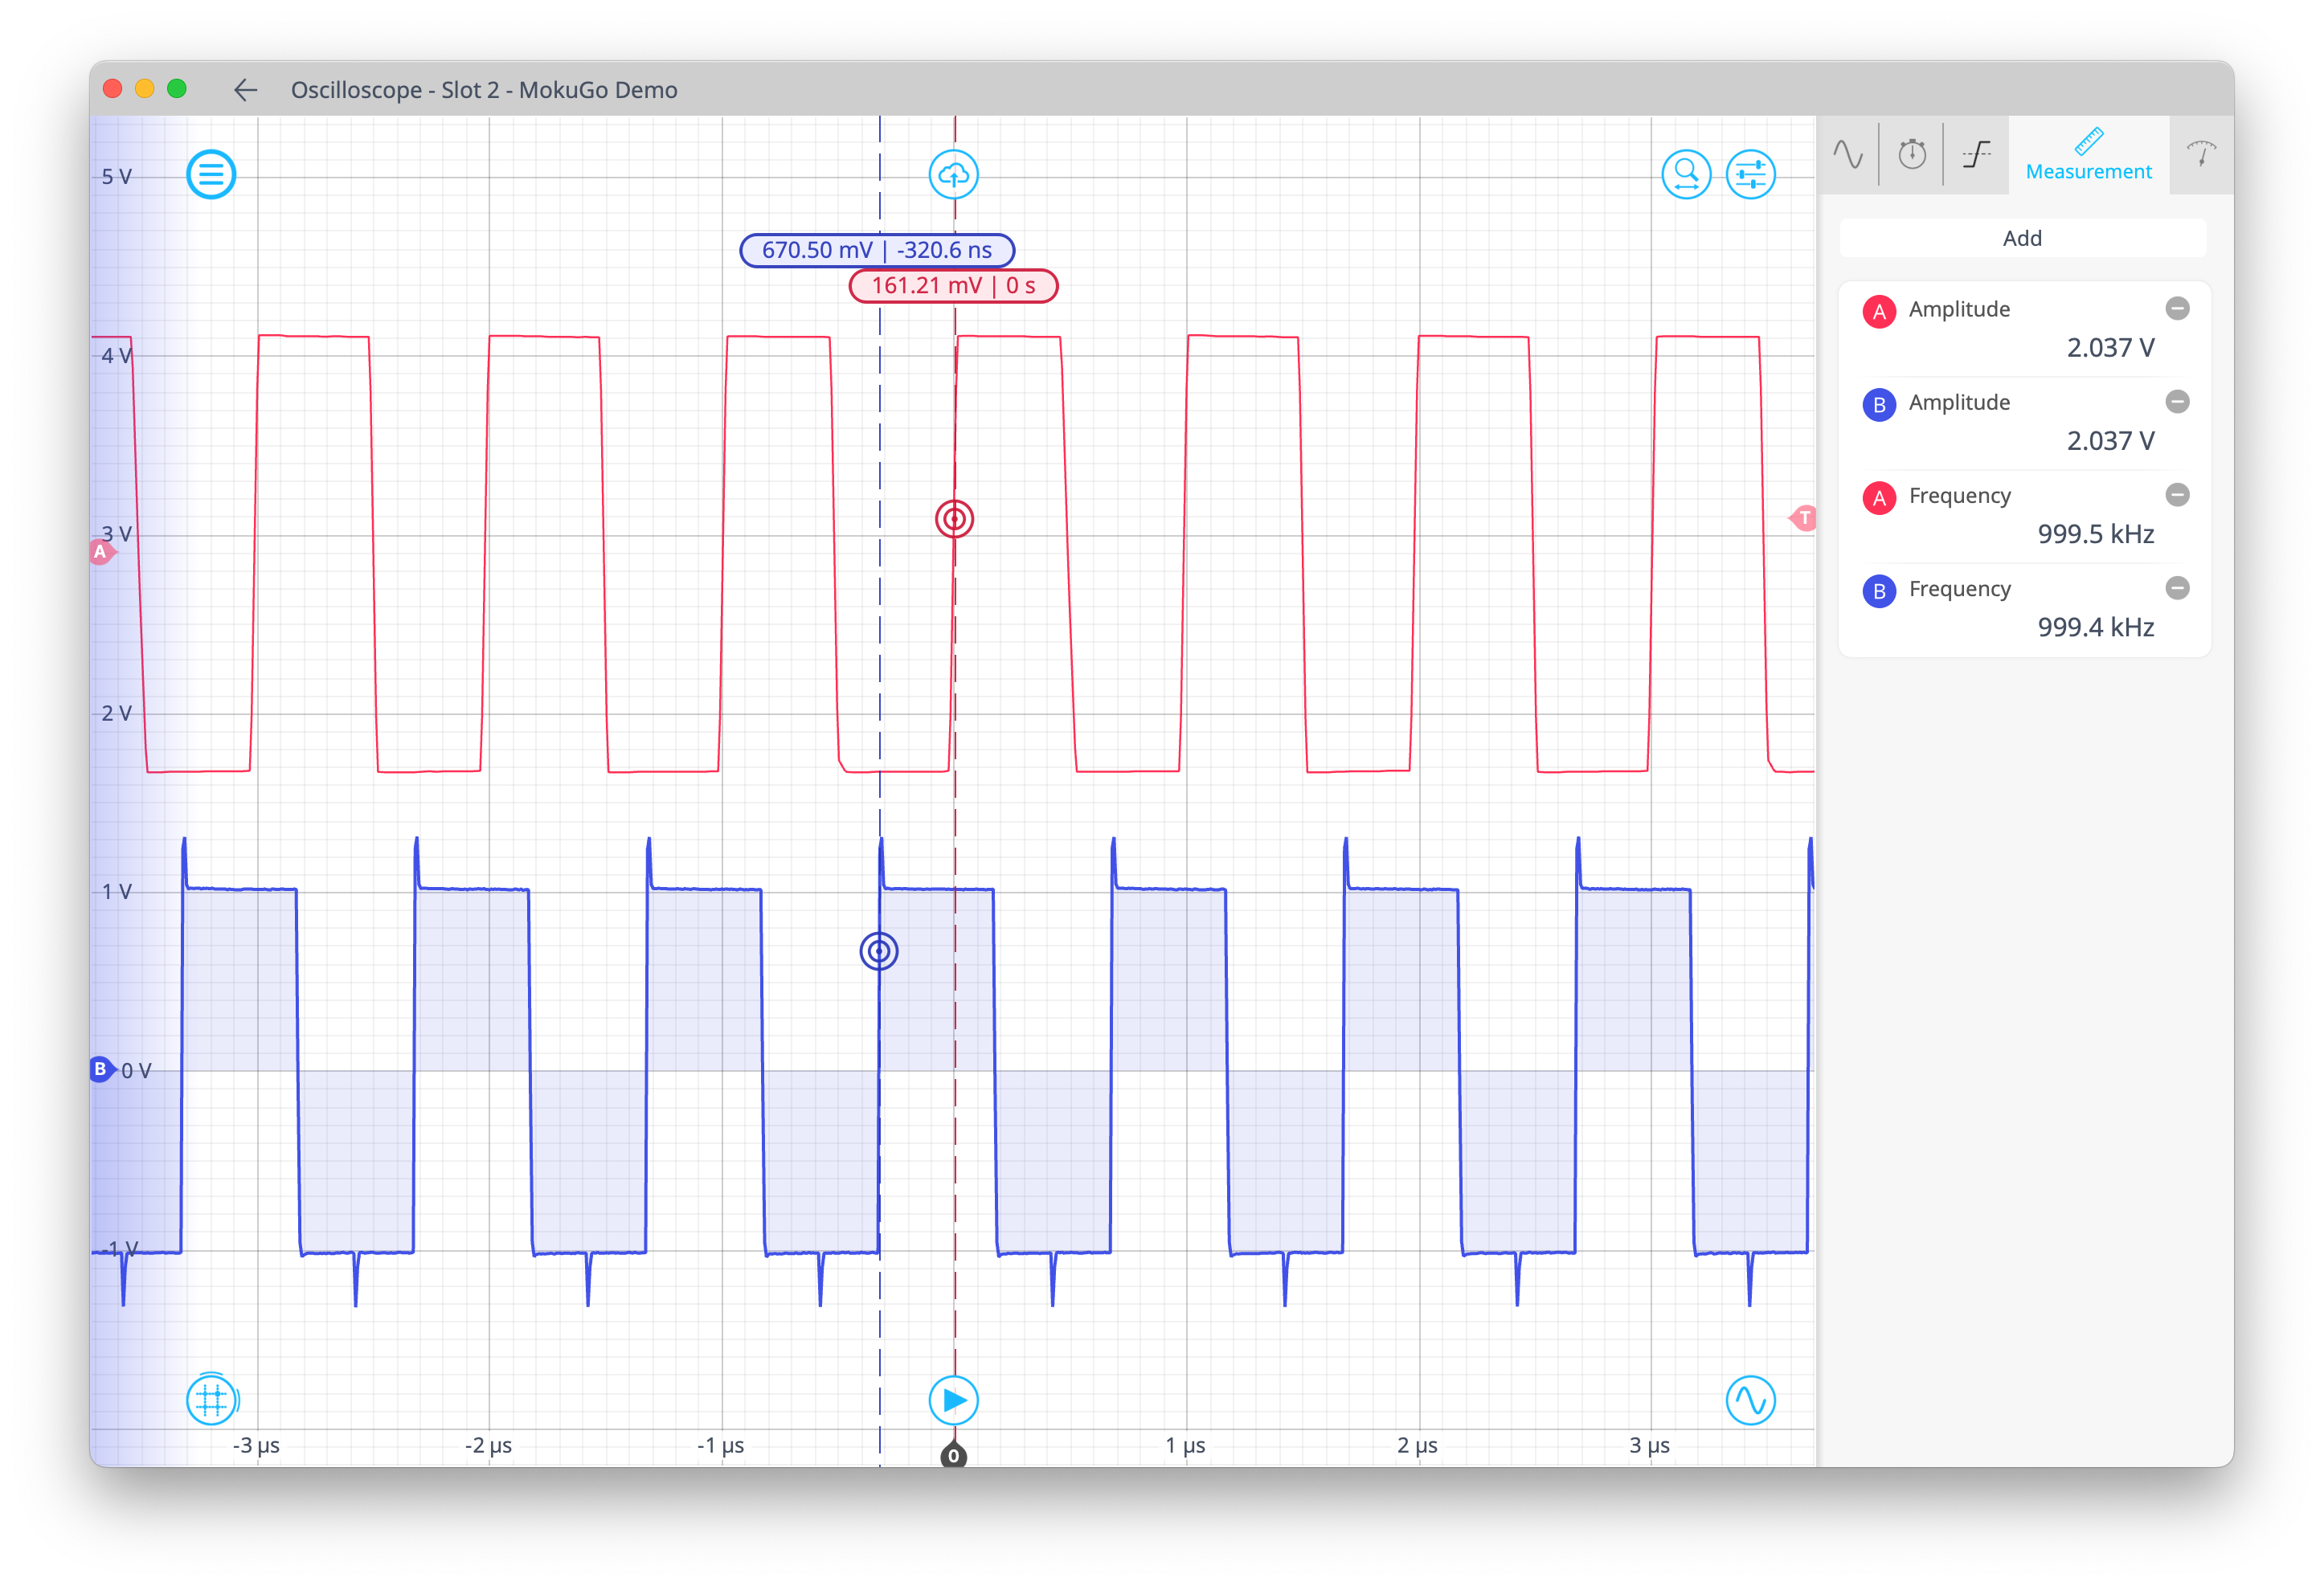This screenshot has height=1586, width=2324.
Task: Click the B badge beside Frequency
Action: pyautogui.click(x=1879, y=591)
